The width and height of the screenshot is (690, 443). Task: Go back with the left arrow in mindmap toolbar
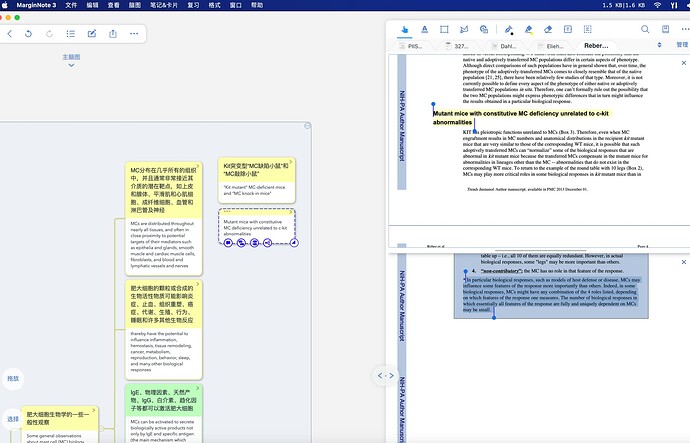(x=10, y=34)
